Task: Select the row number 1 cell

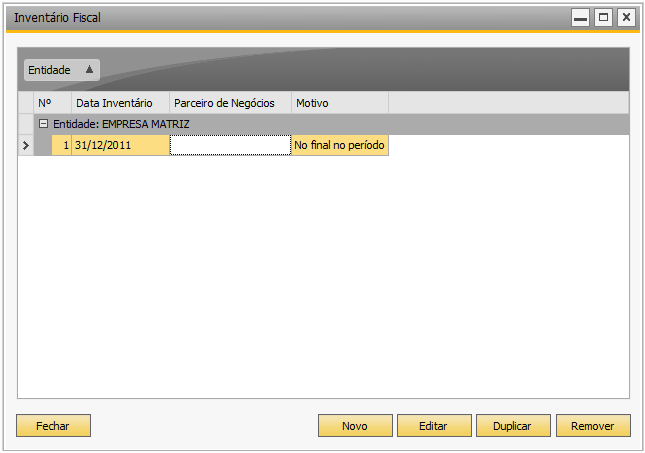Action: (61, 145)
